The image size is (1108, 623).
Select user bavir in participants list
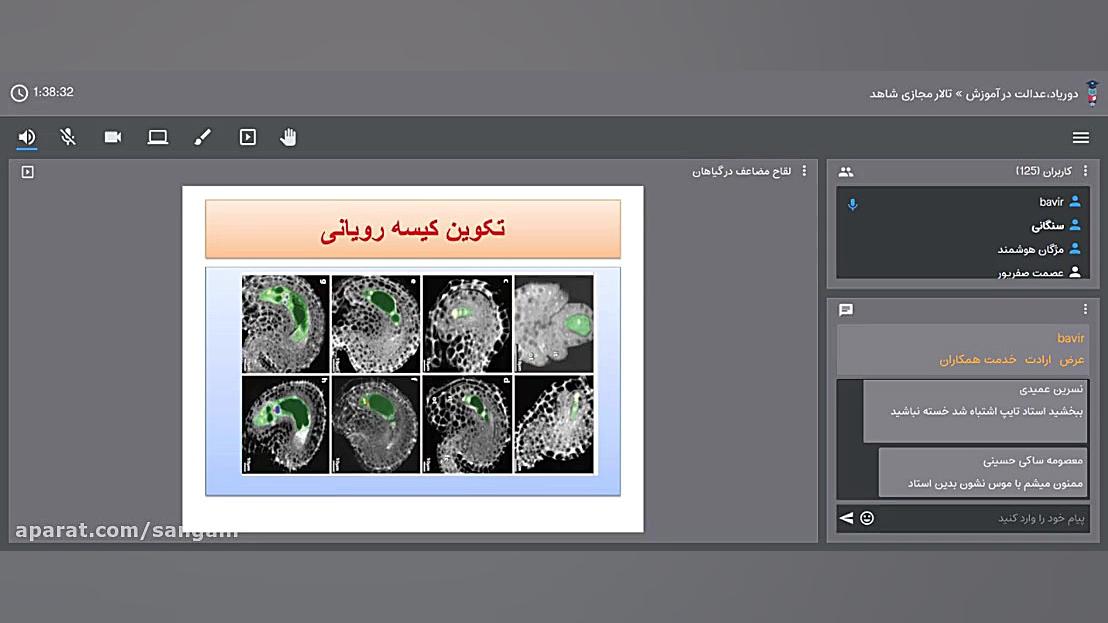coord(1050,202)
